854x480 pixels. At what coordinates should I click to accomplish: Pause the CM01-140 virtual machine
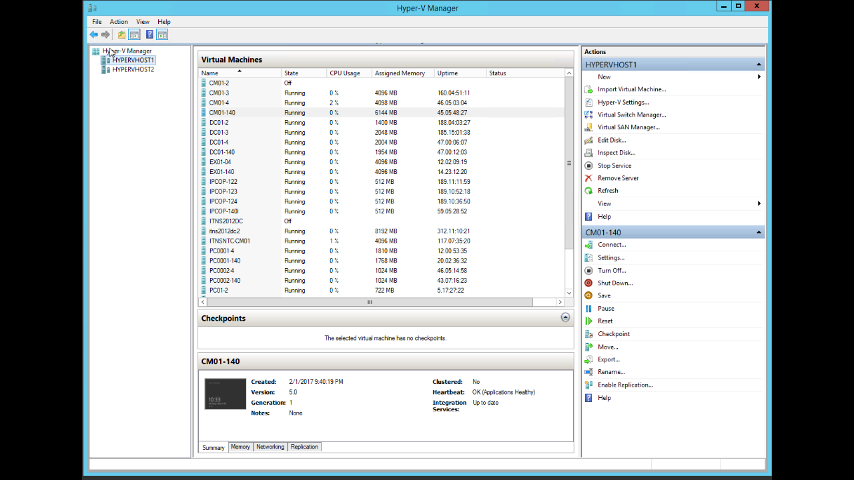[x=606, y=308]
